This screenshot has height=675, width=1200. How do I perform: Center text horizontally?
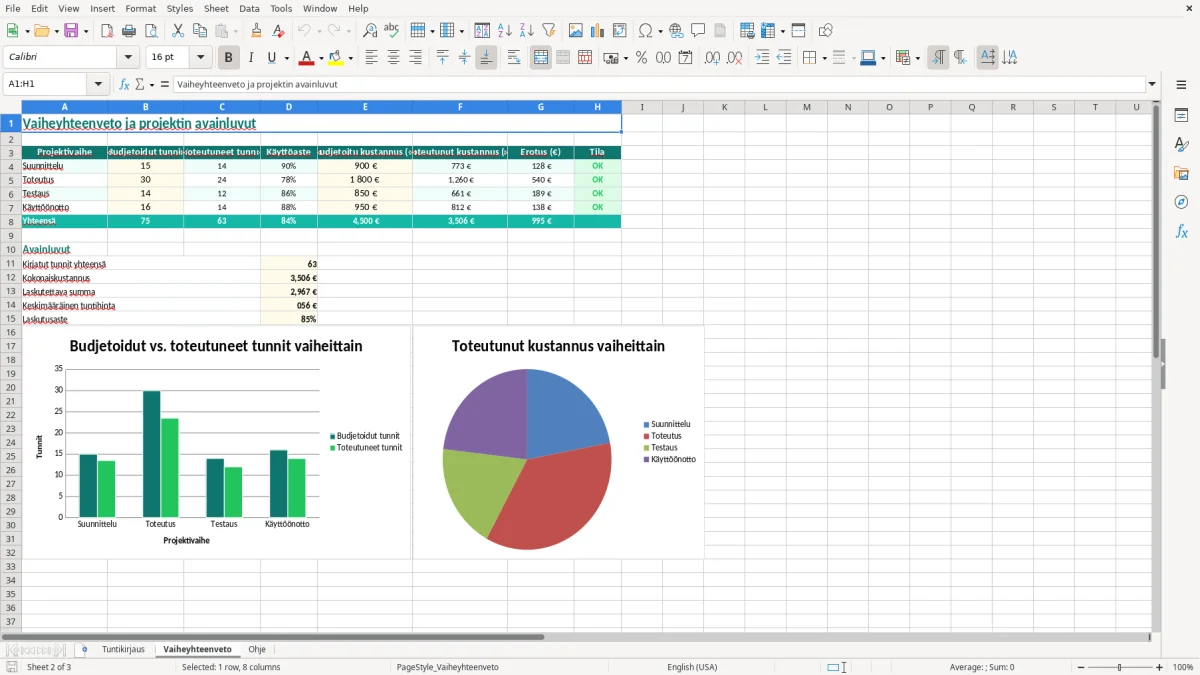click(x=393, y=58)
